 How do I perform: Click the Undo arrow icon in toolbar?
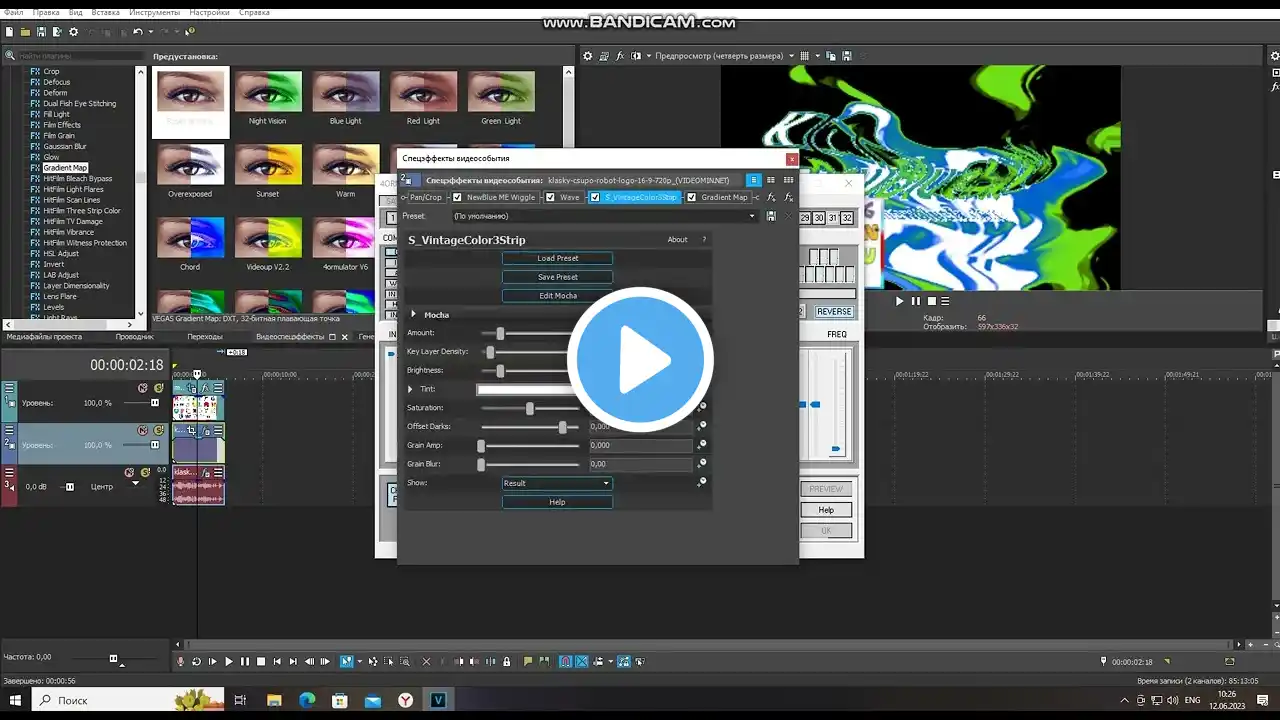point(137,32)
